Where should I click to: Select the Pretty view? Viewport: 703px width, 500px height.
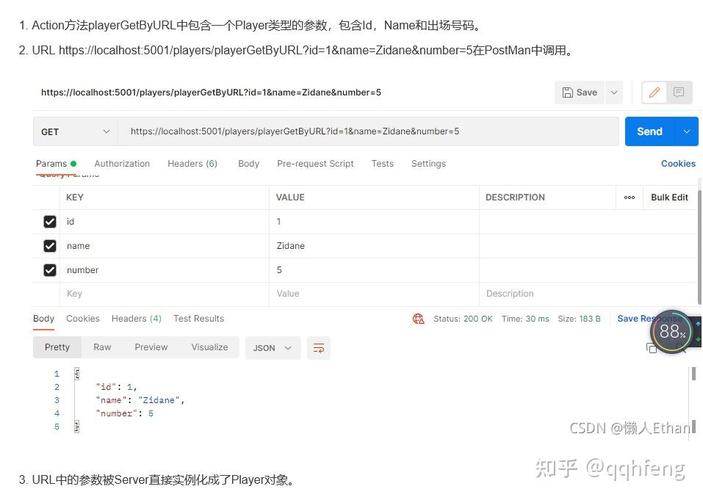coord(57,347)
